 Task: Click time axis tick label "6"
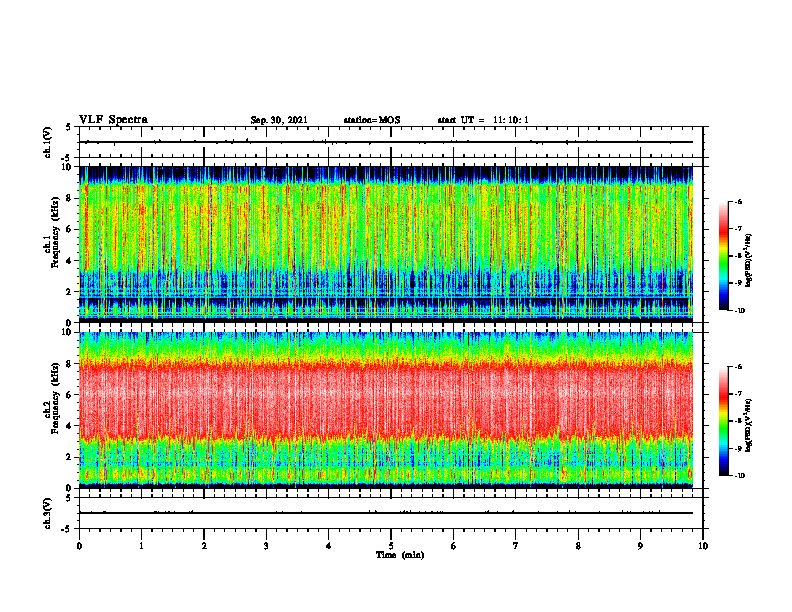(454, 546)
